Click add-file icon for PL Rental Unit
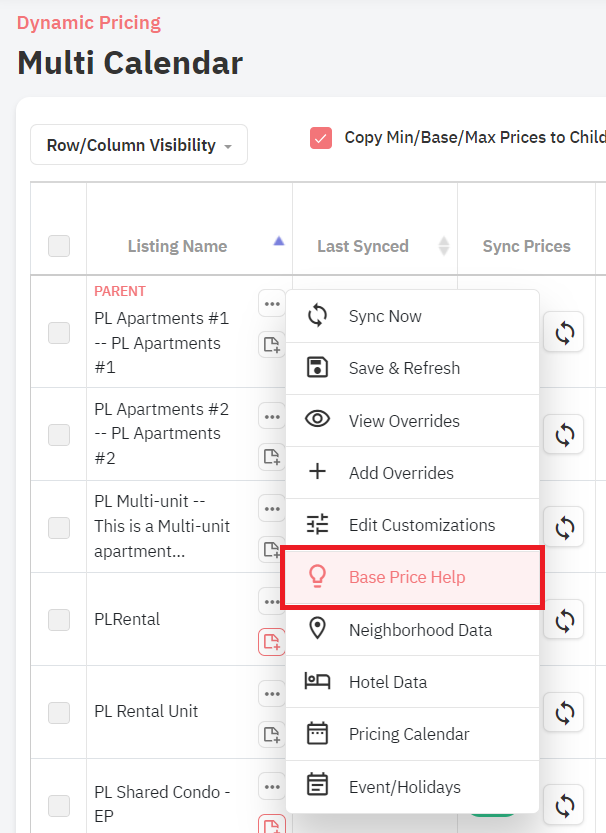606x833 pixels. [272, 735]
